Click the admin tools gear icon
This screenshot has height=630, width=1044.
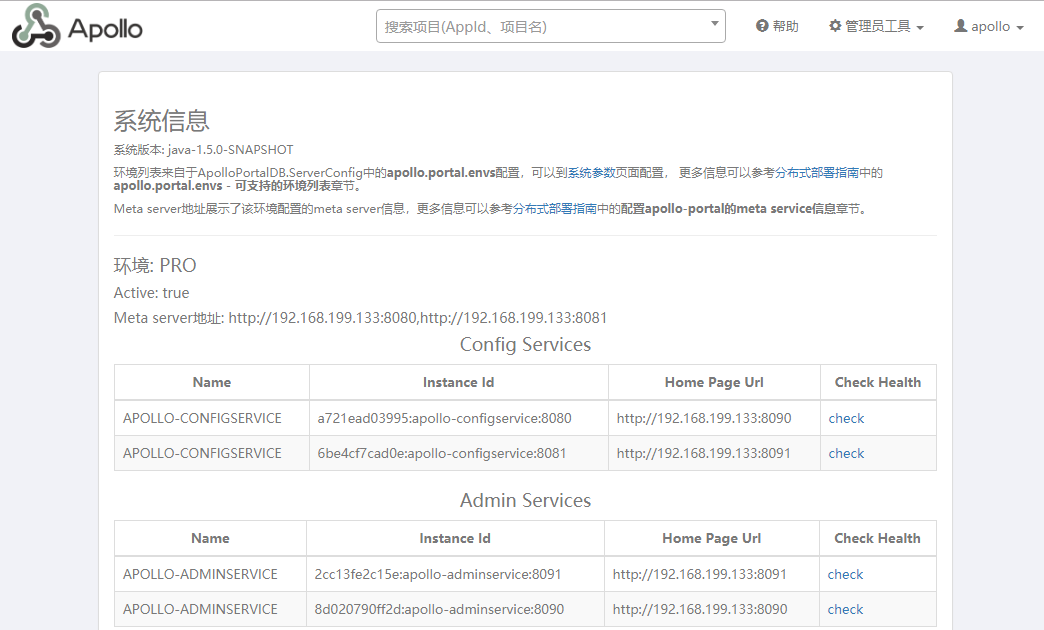tap(835, 26)
